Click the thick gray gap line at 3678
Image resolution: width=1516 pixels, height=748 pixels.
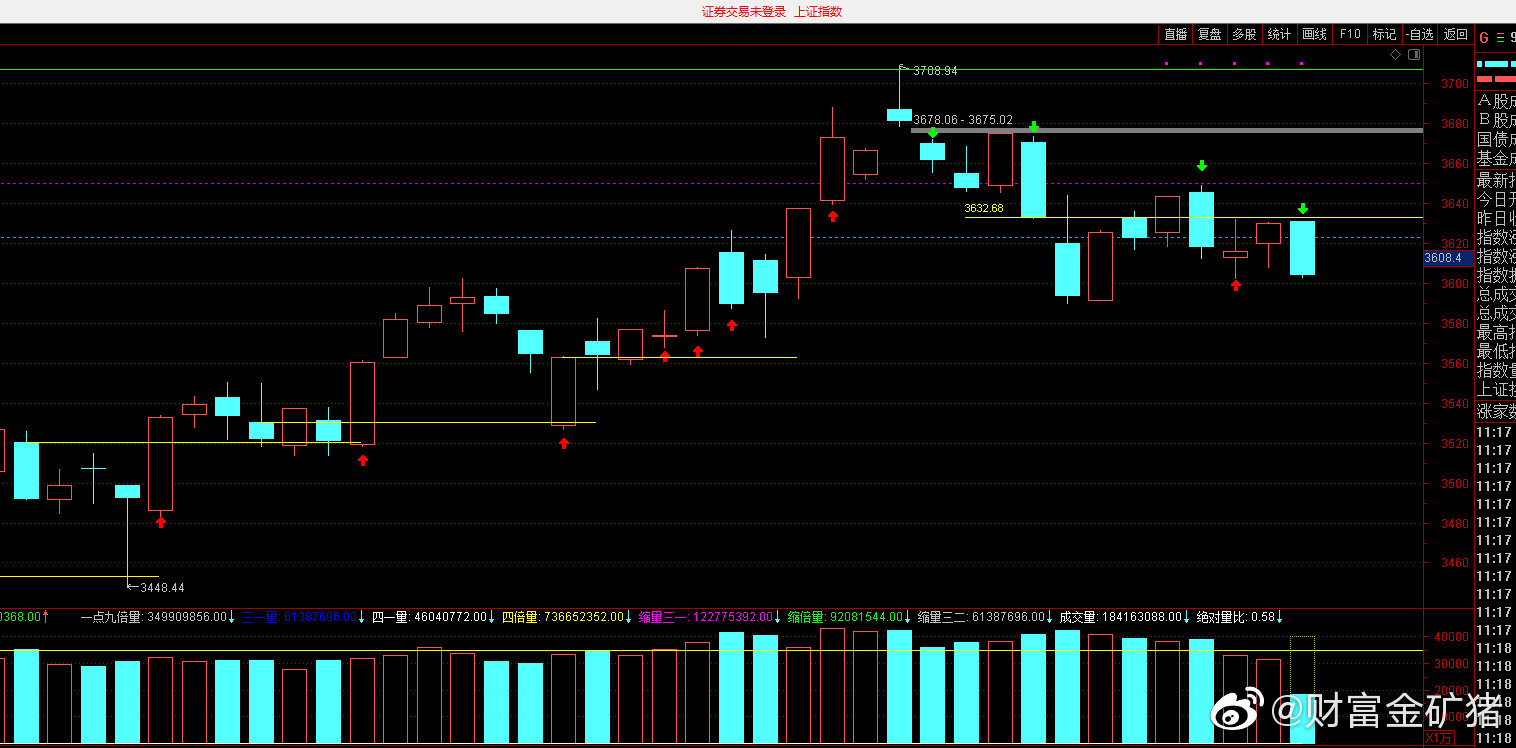[1166, 130]
